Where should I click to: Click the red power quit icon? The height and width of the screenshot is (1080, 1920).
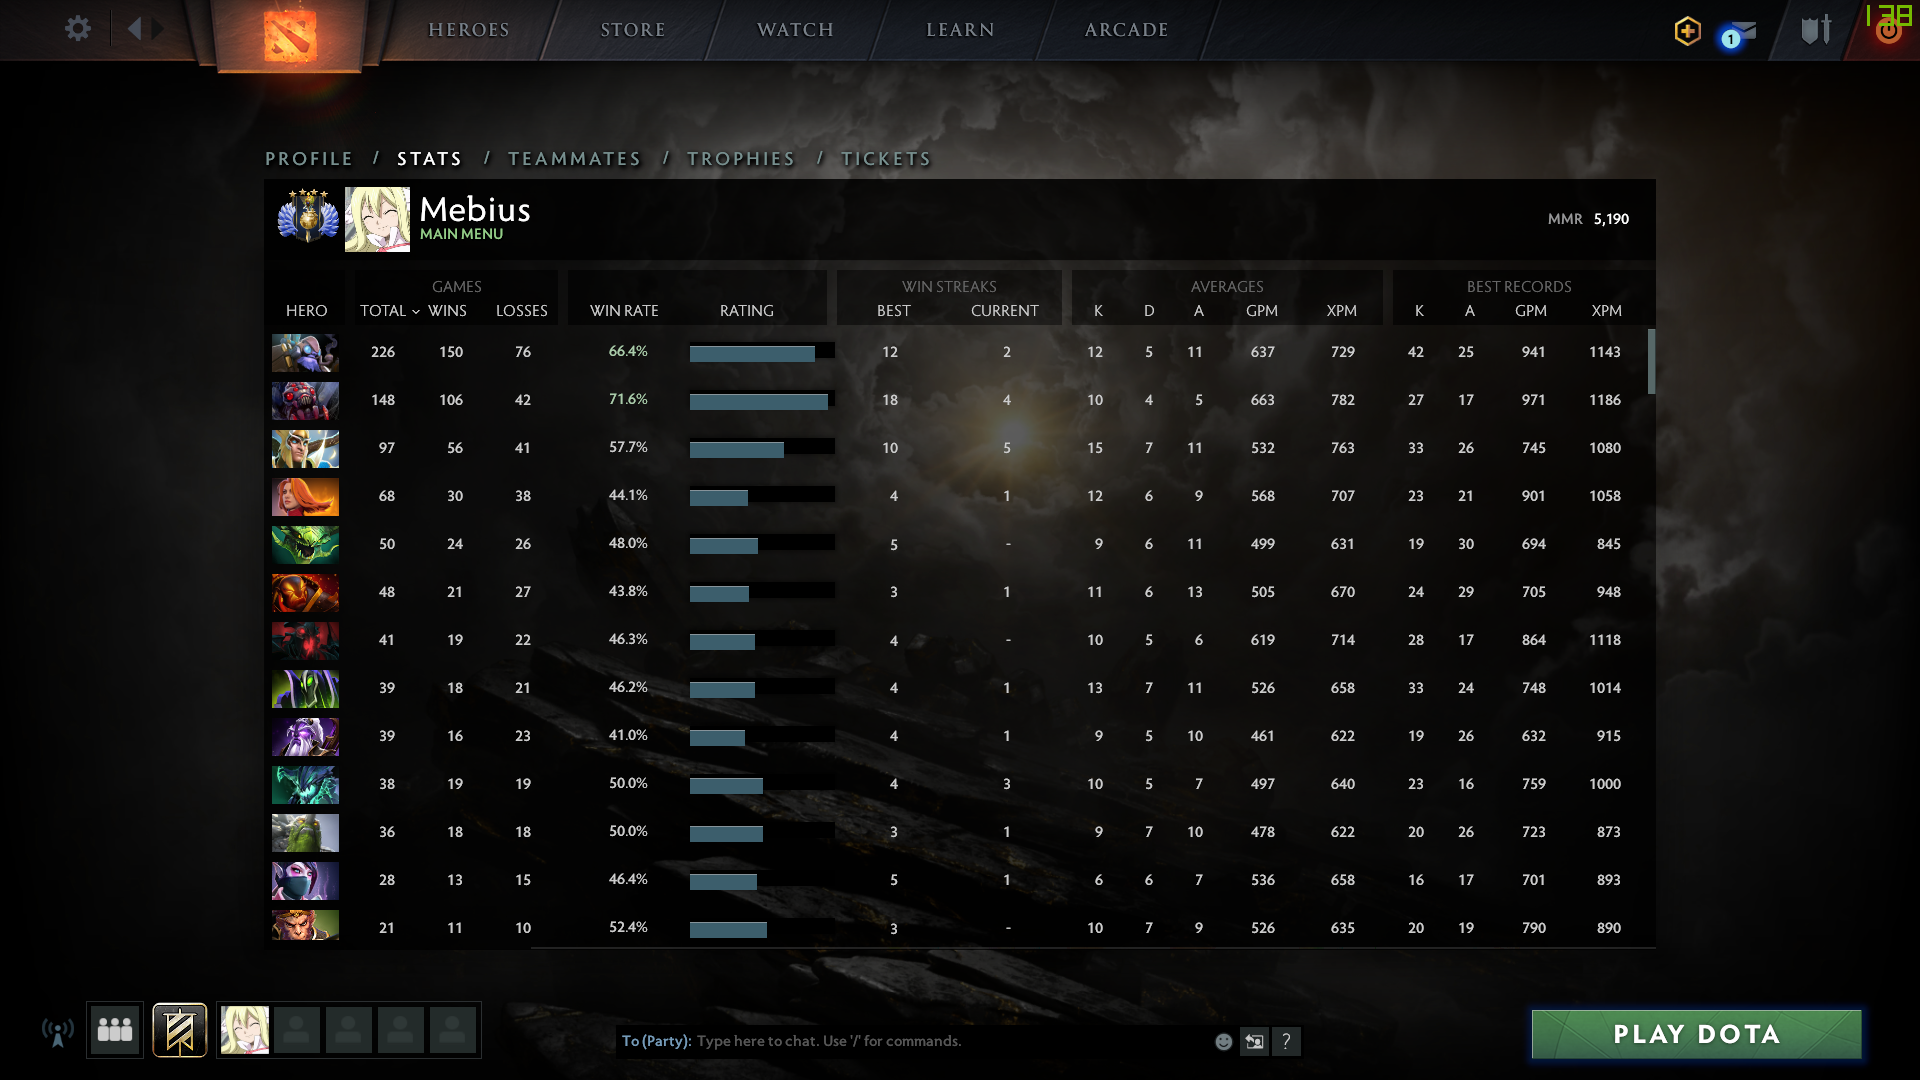[1888, 31]
